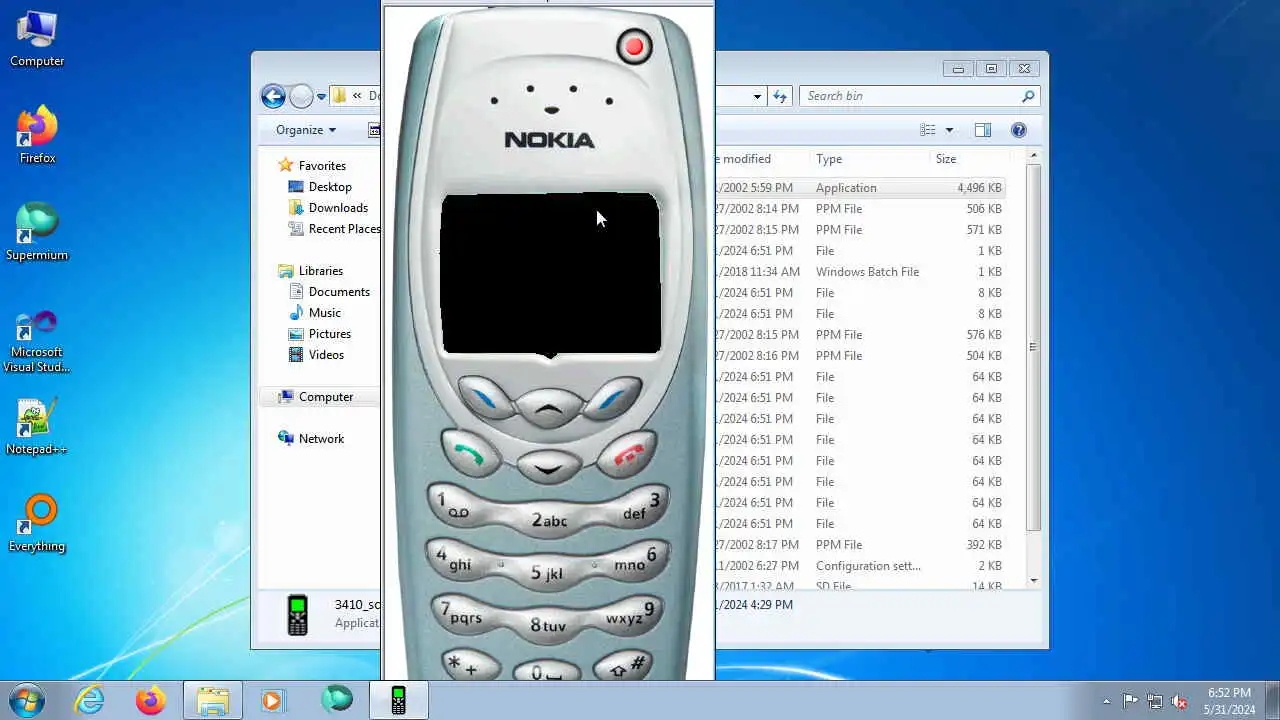
Task: Launch Internet Explorer from taskbar
Action: (x=89, y=700)
